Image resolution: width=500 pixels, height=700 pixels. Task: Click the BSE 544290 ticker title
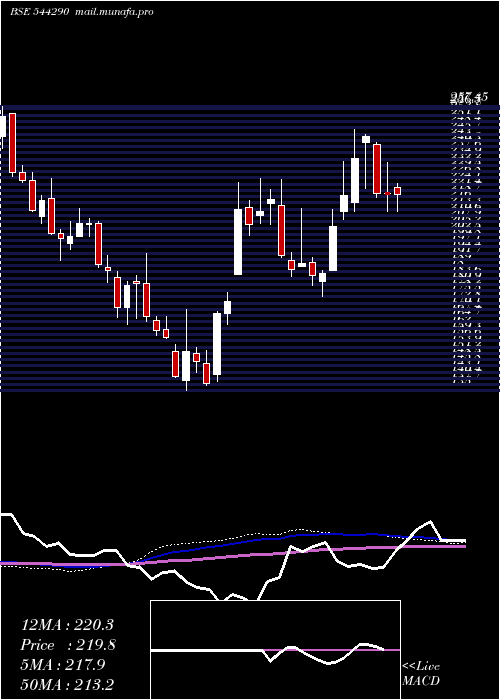click(x=39, y=12)
